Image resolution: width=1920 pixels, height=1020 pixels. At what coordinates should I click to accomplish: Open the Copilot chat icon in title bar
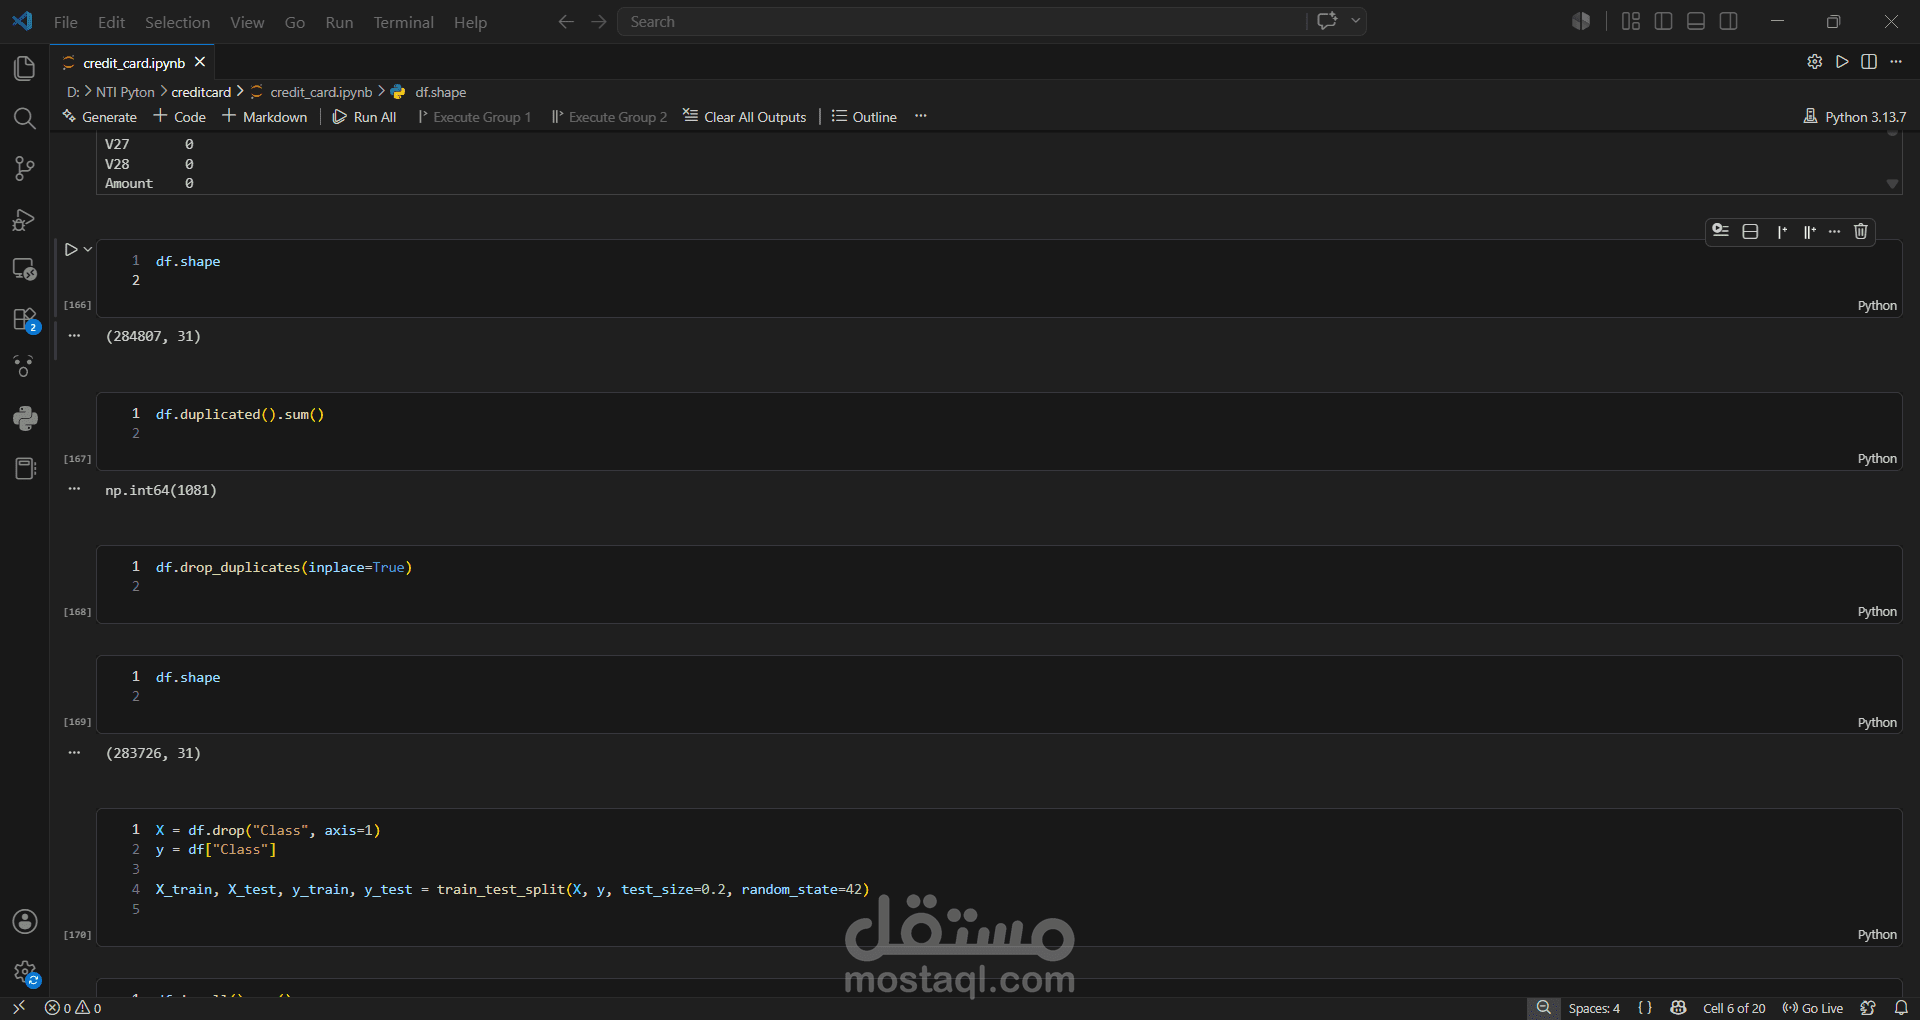(1327, 21)
